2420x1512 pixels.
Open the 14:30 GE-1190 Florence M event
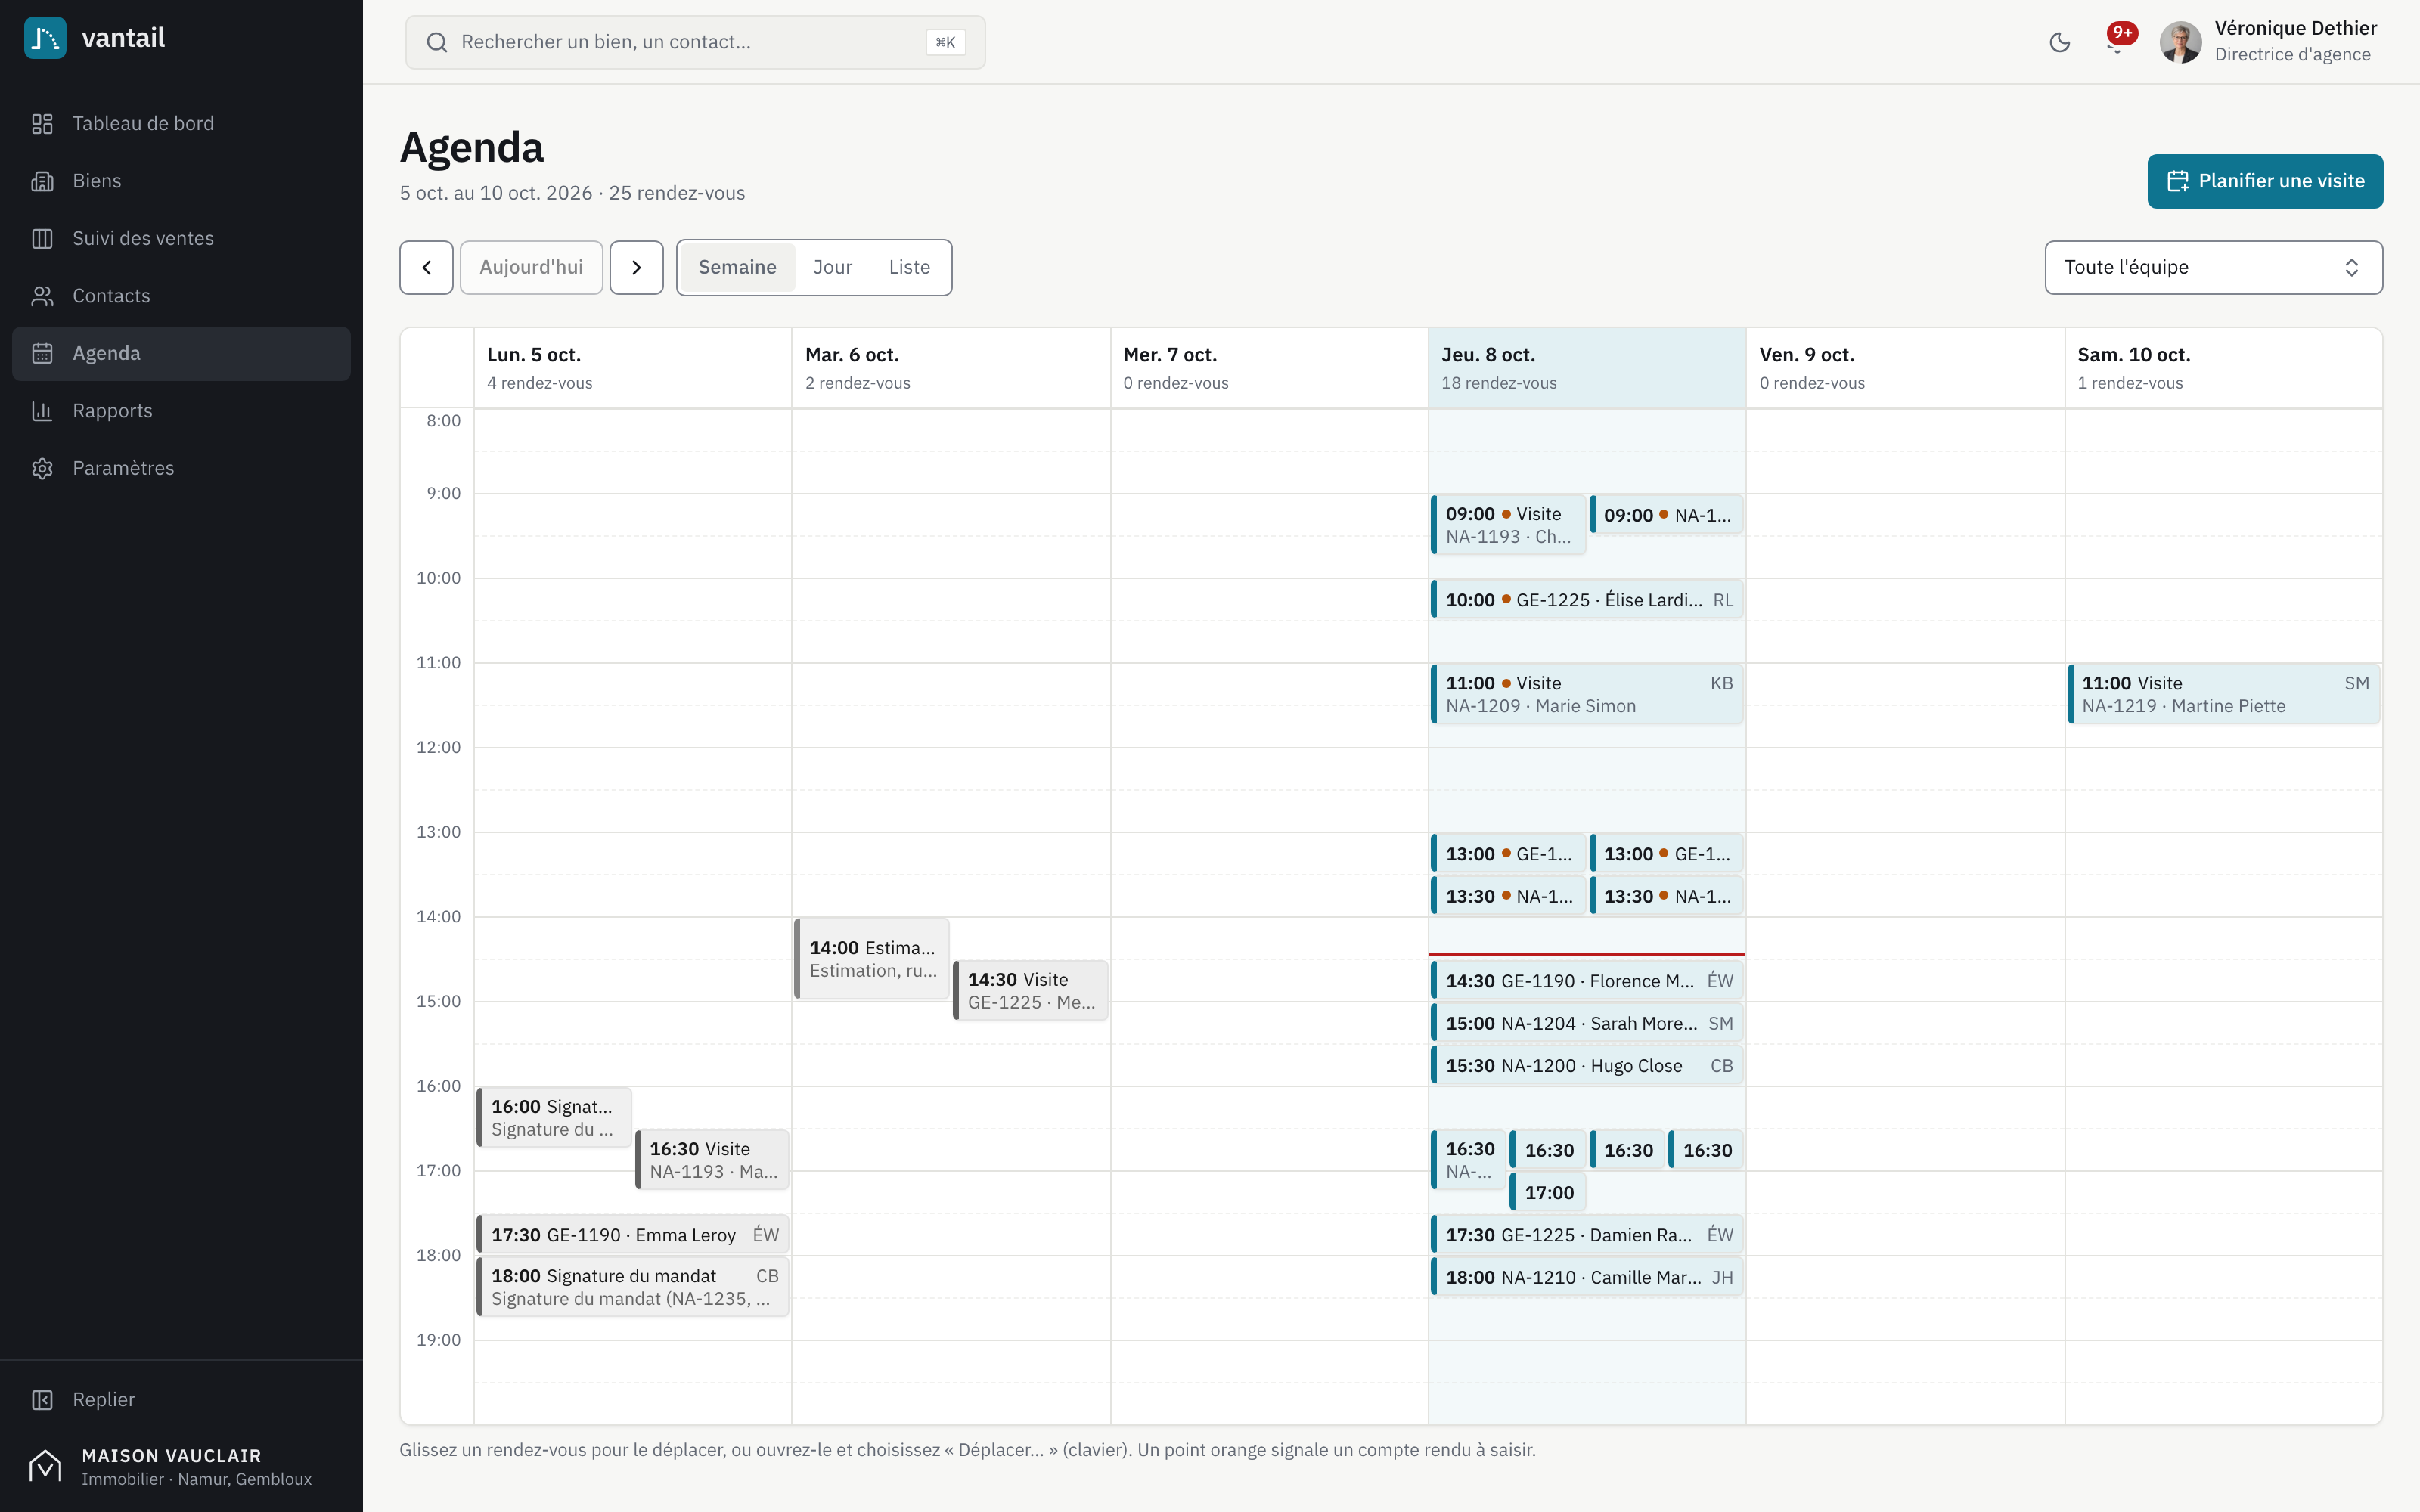tap(1587, 981)
